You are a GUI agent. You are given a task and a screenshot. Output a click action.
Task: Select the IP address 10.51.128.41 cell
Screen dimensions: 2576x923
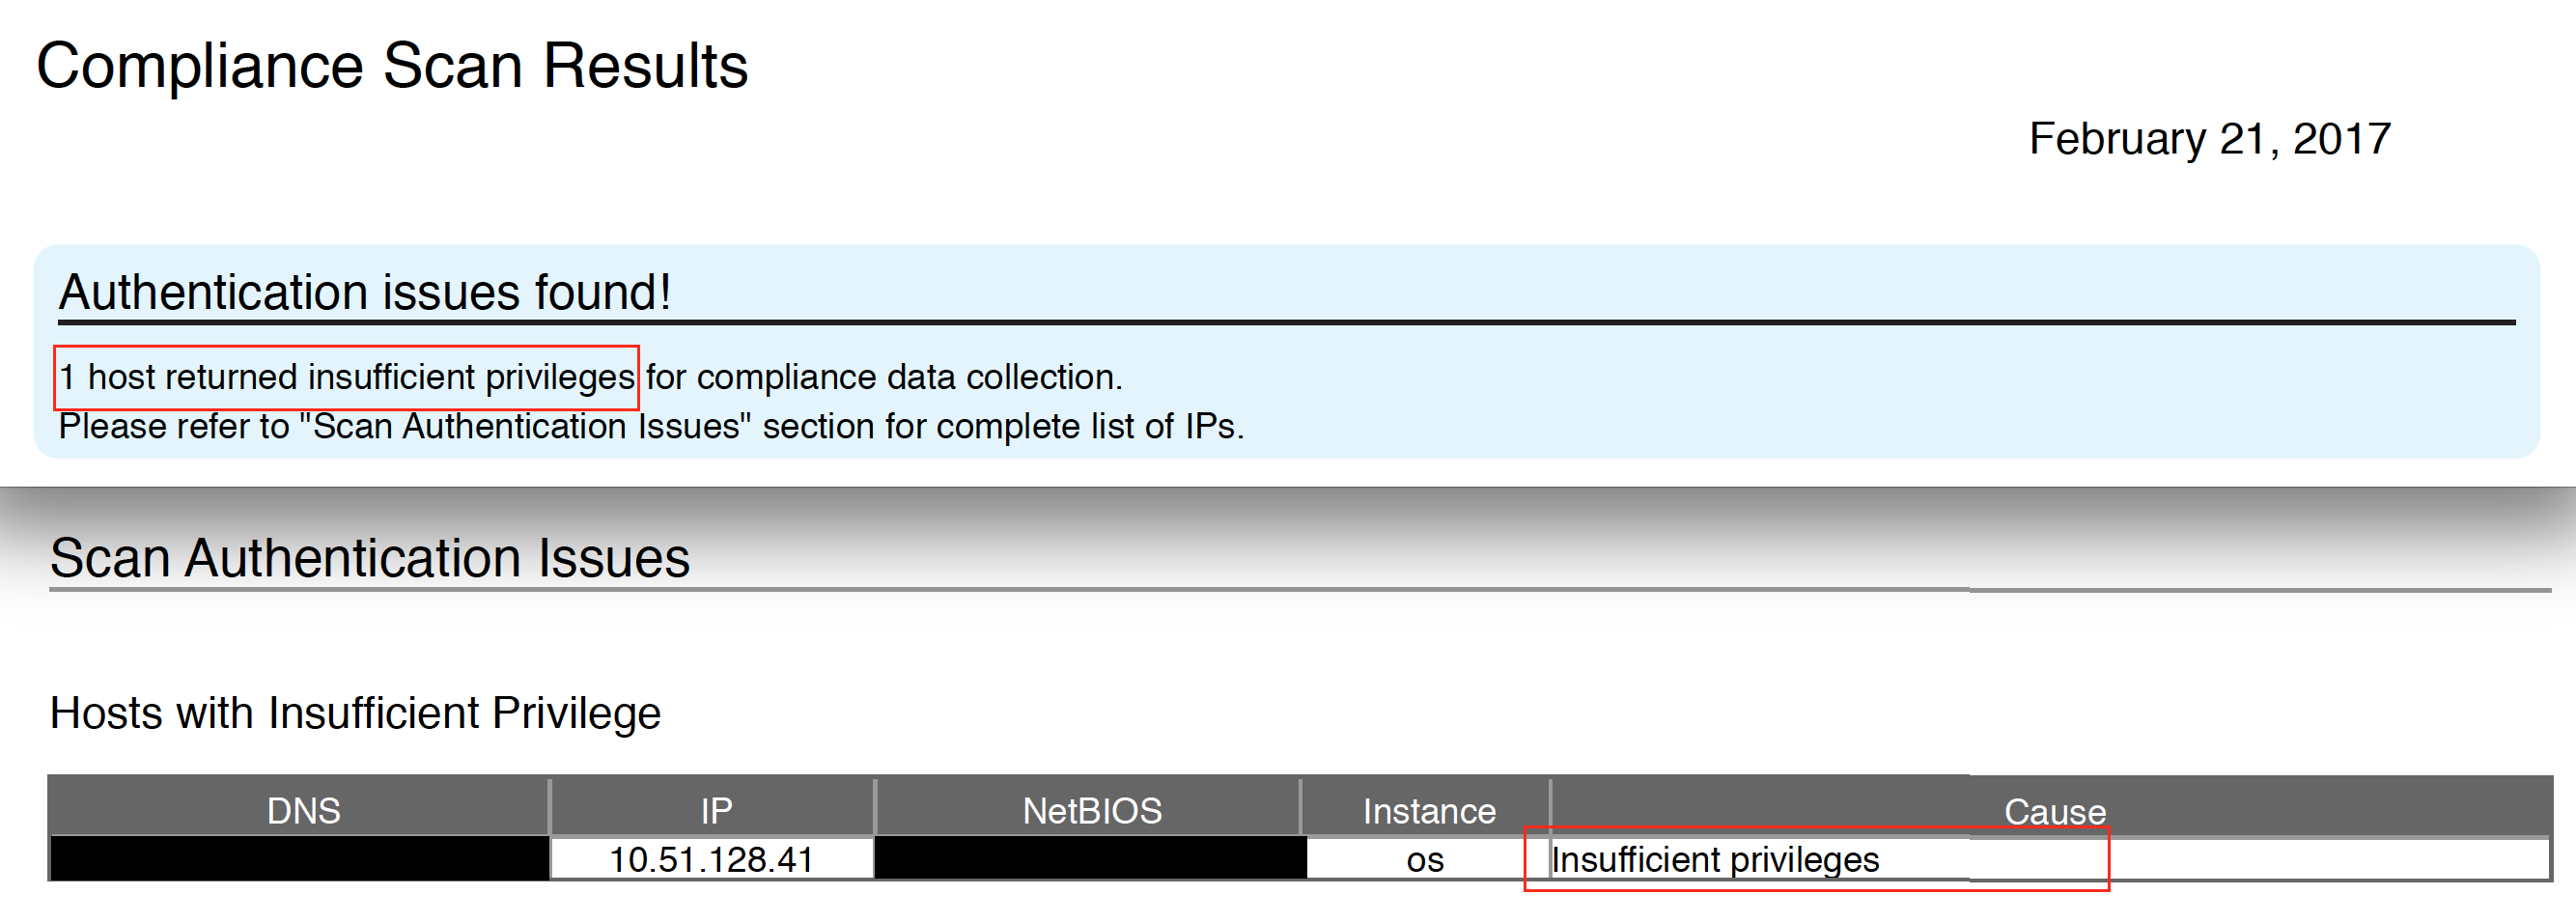pos(711,860)
